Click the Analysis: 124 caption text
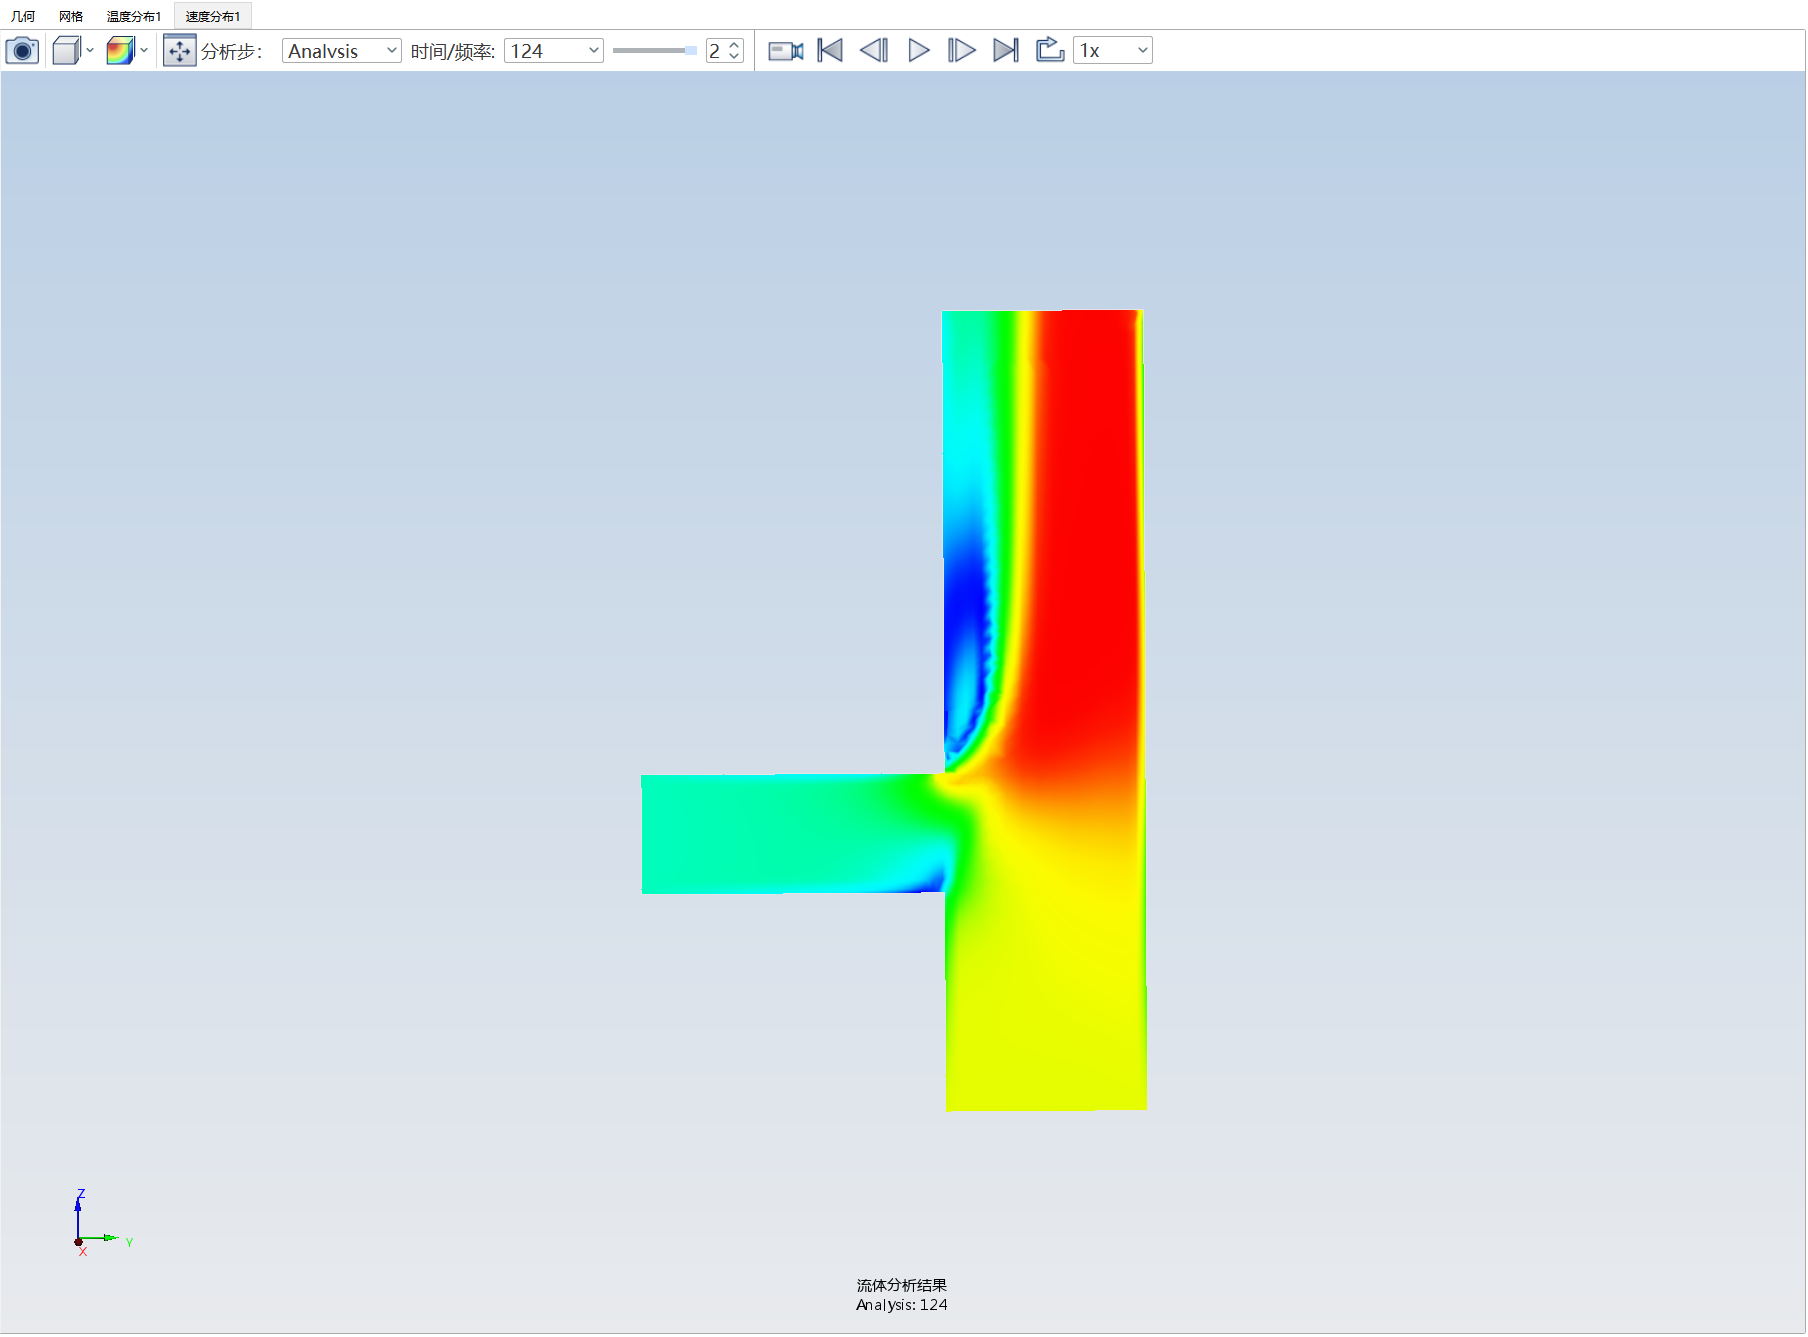This screenshot has width=1808, height=1337. point(902,1306)
